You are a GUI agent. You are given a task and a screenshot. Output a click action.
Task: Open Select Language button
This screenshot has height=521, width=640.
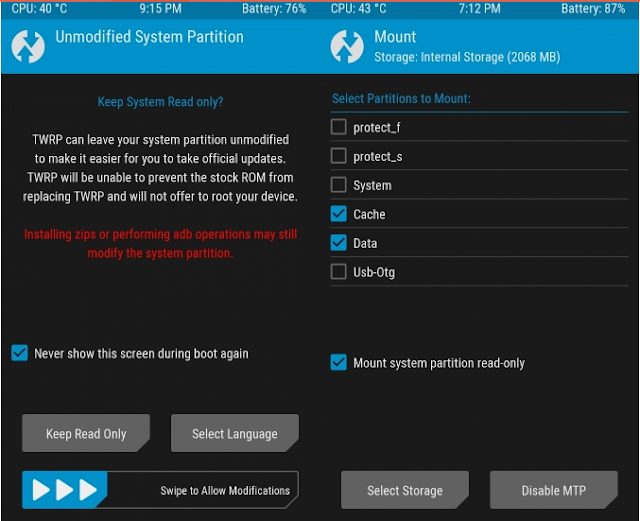[235, 433]
